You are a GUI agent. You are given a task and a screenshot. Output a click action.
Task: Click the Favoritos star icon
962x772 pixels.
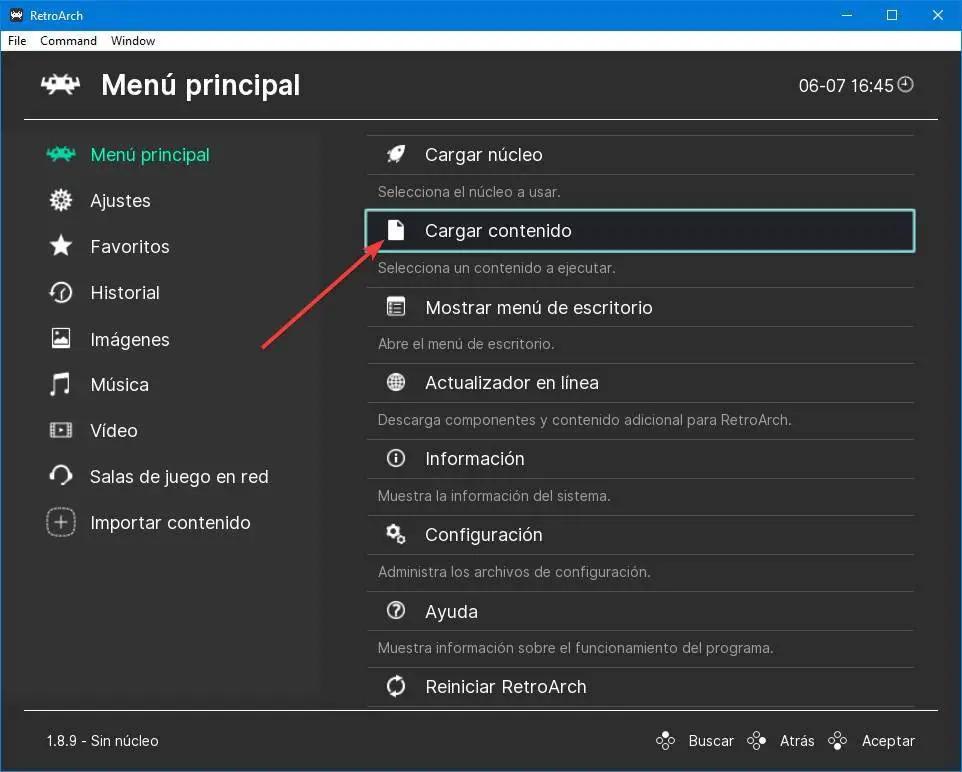tap(61, 246)
